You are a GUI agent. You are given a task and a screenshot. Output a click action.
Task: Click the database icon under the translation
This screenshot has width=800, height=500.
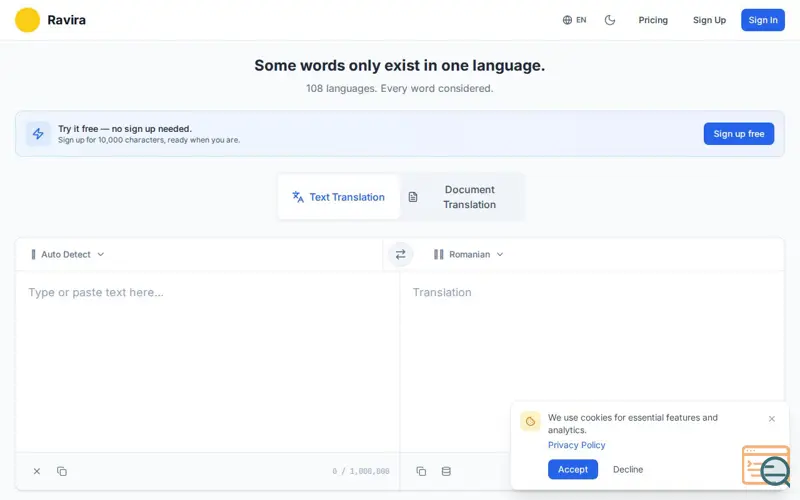(x=446, y=471)
